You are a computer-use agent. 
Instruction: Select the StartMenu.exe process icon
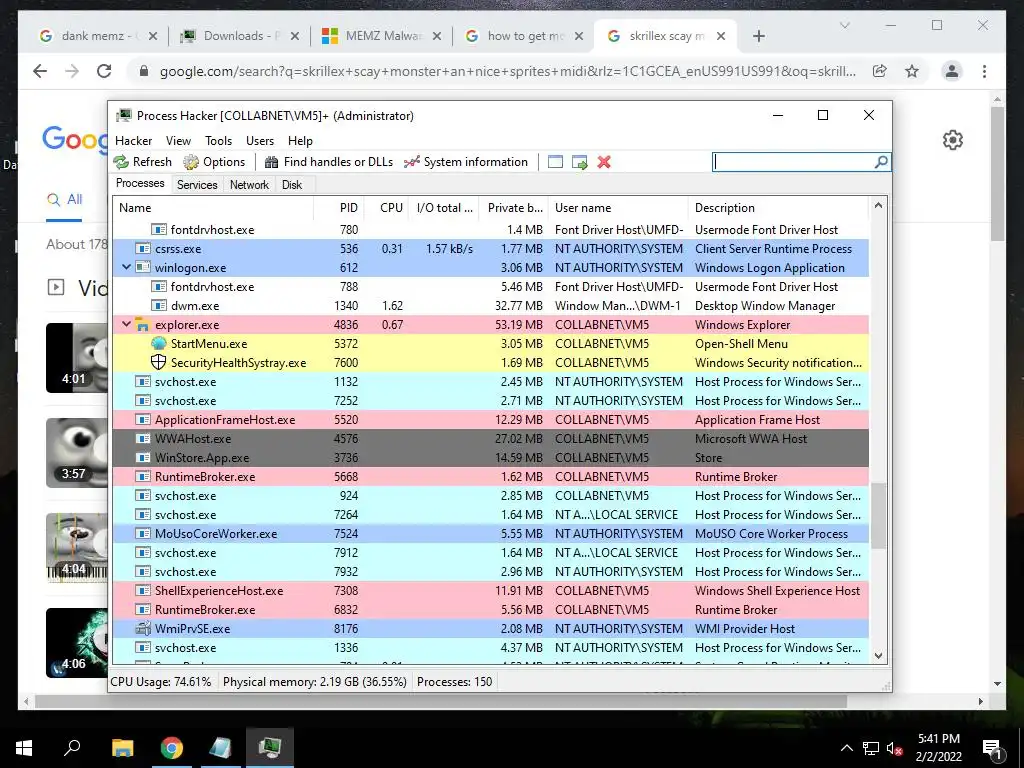tap(159, 344)
